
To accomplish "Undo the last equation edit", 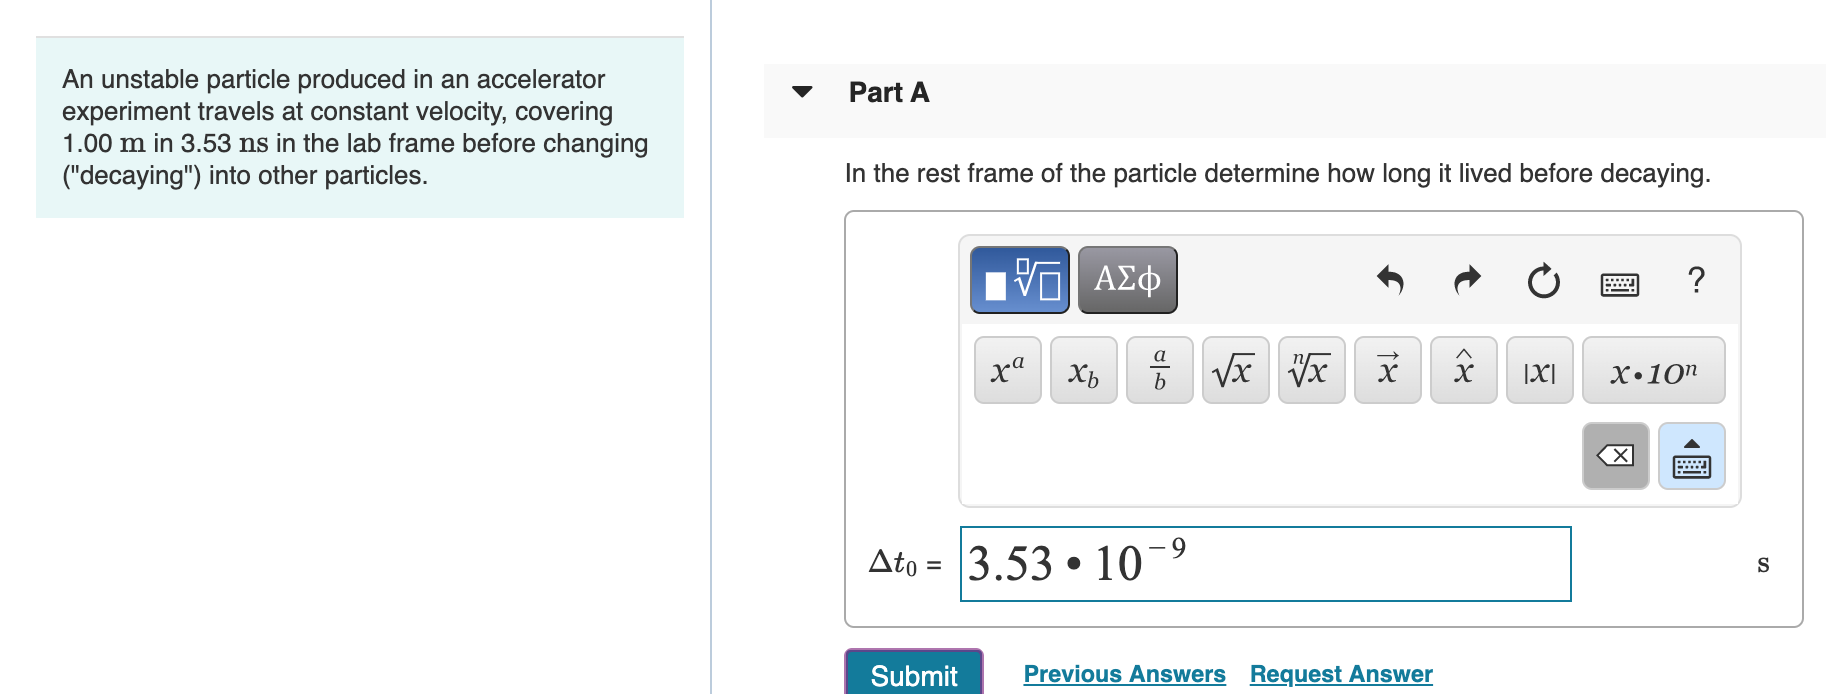I will point(1391,281).
